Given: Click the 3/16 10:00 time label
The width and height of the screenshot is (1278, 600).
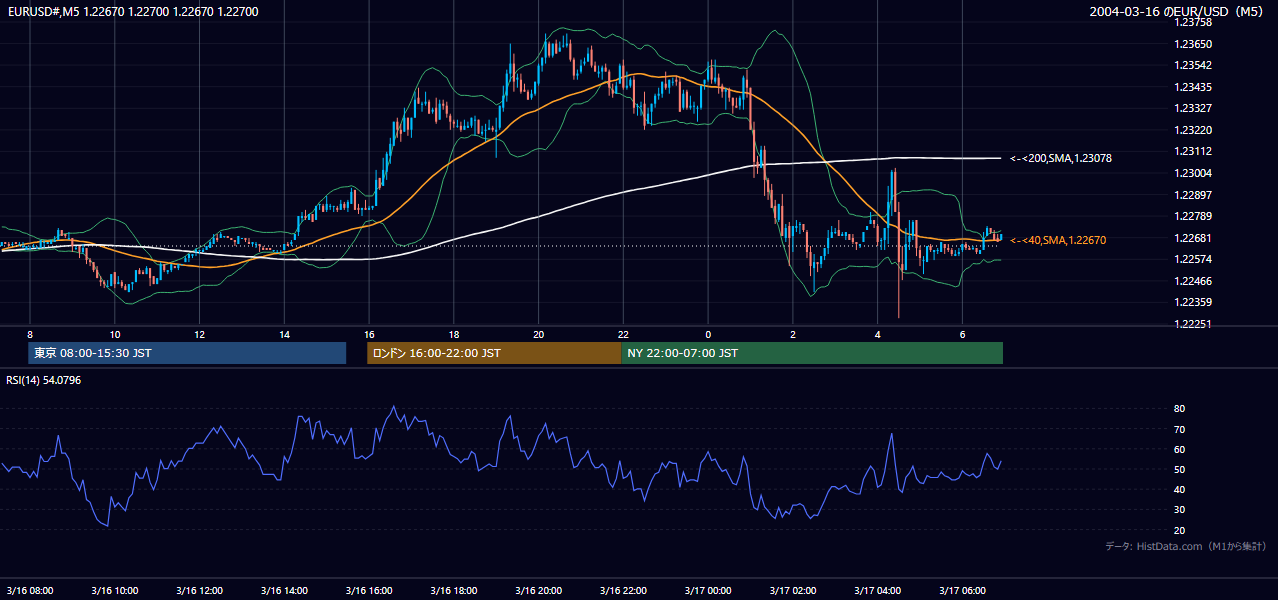Looking at the screenshot, I should pyautogui.click(x=115, y=590).
